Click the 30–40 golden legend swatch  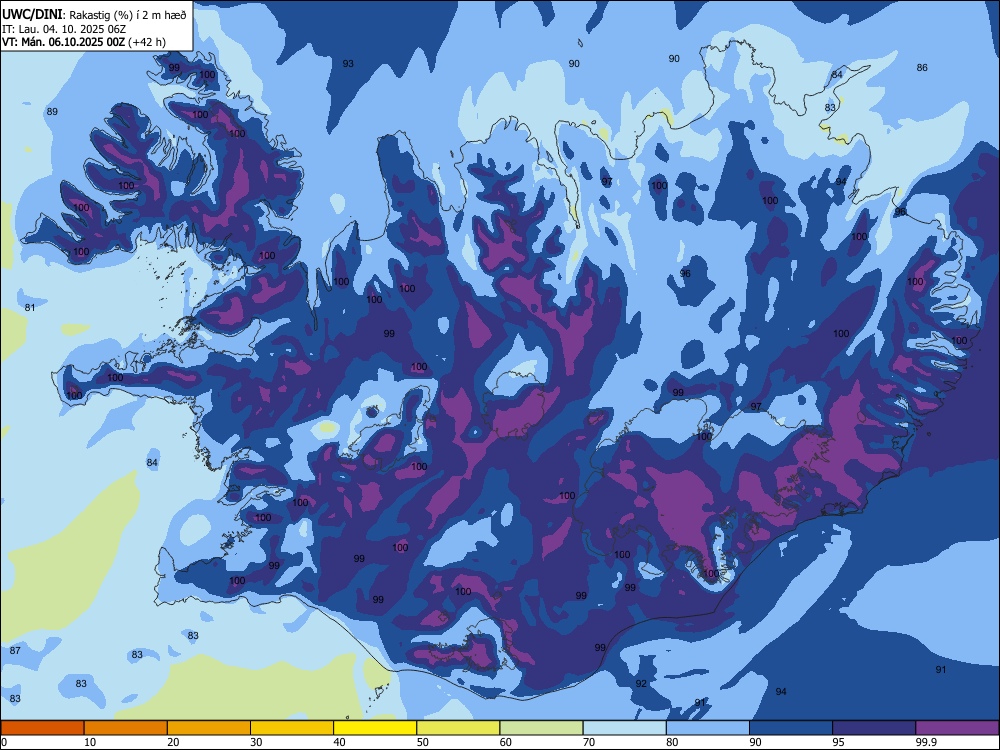pos(292,728)
